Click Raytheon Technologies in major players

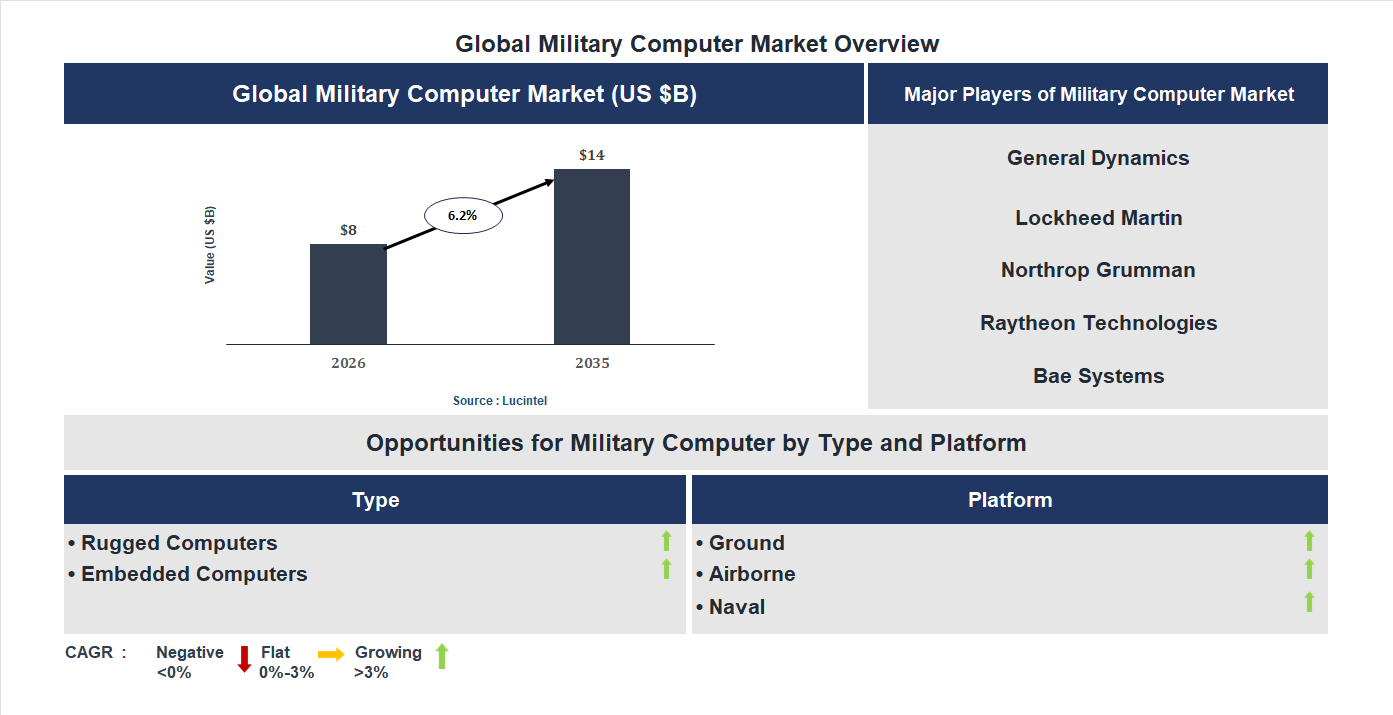point(1098,323)
